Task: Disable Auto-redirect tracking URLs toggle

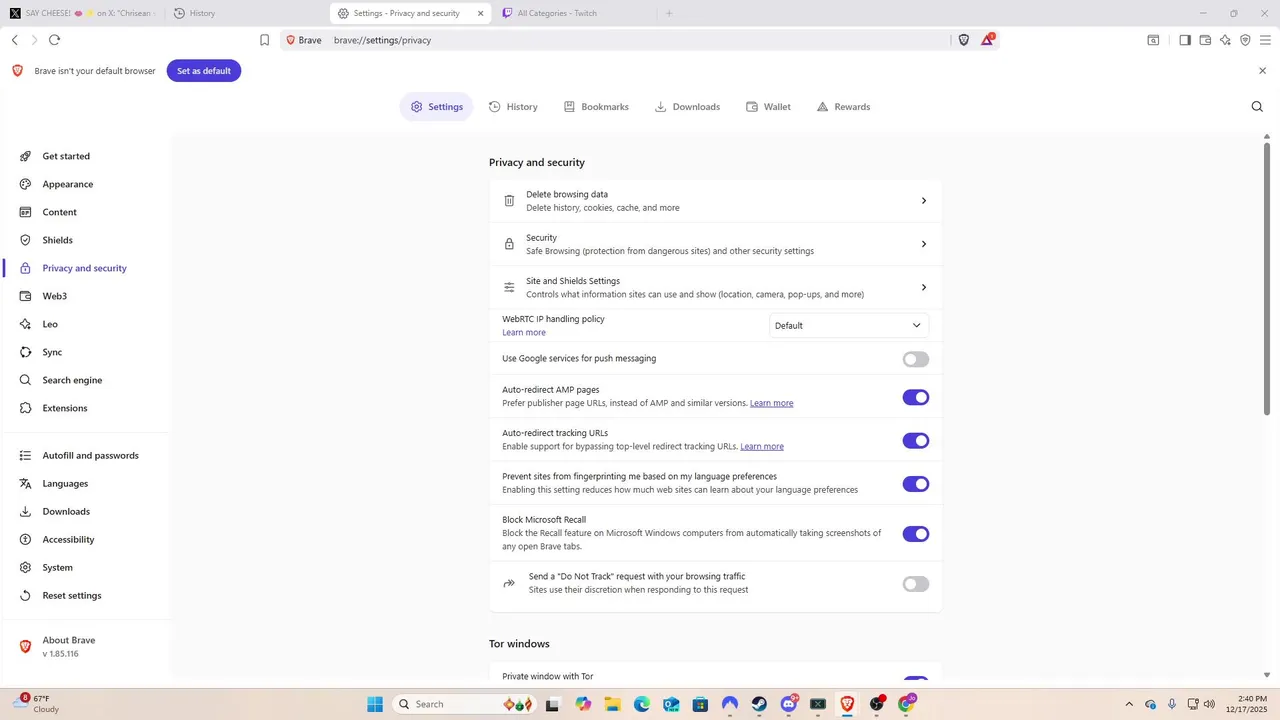Action: (x=915, y=440)
